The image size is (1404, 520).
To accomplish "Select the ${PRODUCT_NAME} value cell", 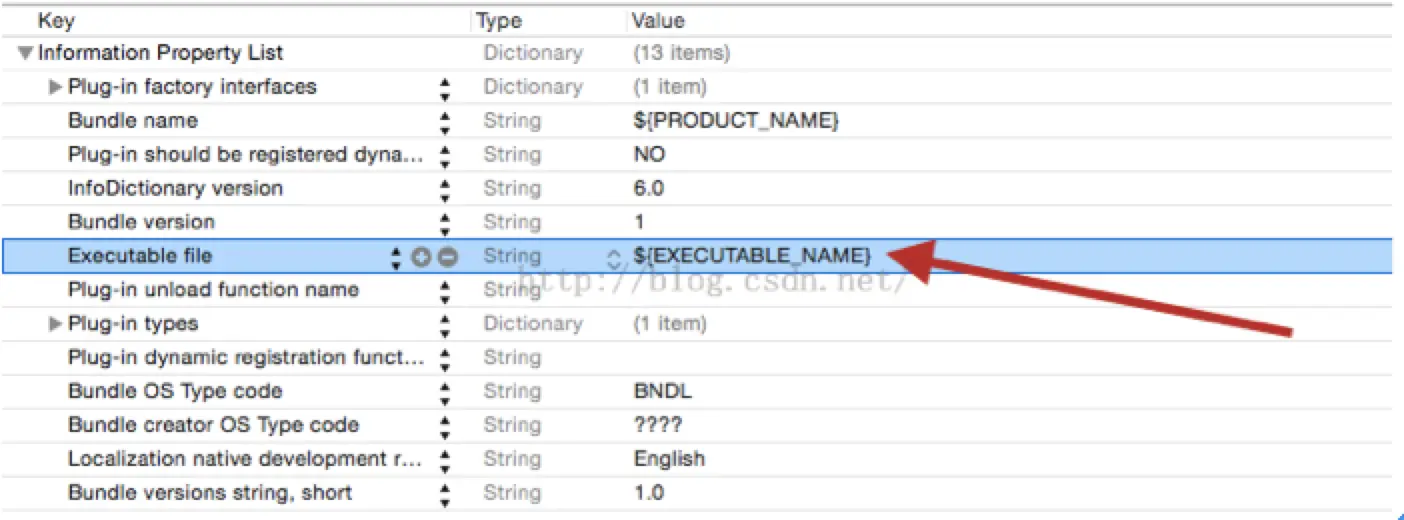I will coord(736,121).
